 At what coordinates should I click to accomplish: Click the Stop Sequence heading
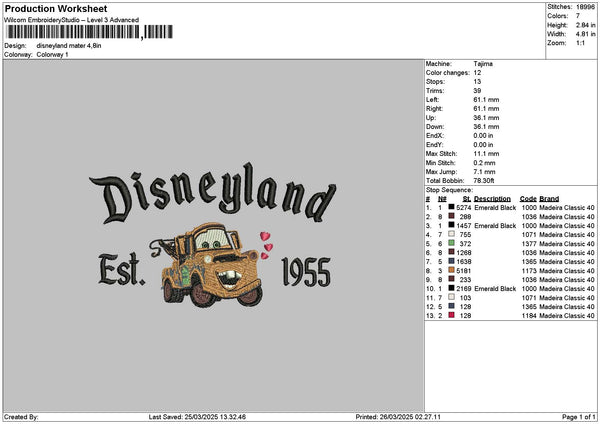pyautogui.click(x=449, y=190)
